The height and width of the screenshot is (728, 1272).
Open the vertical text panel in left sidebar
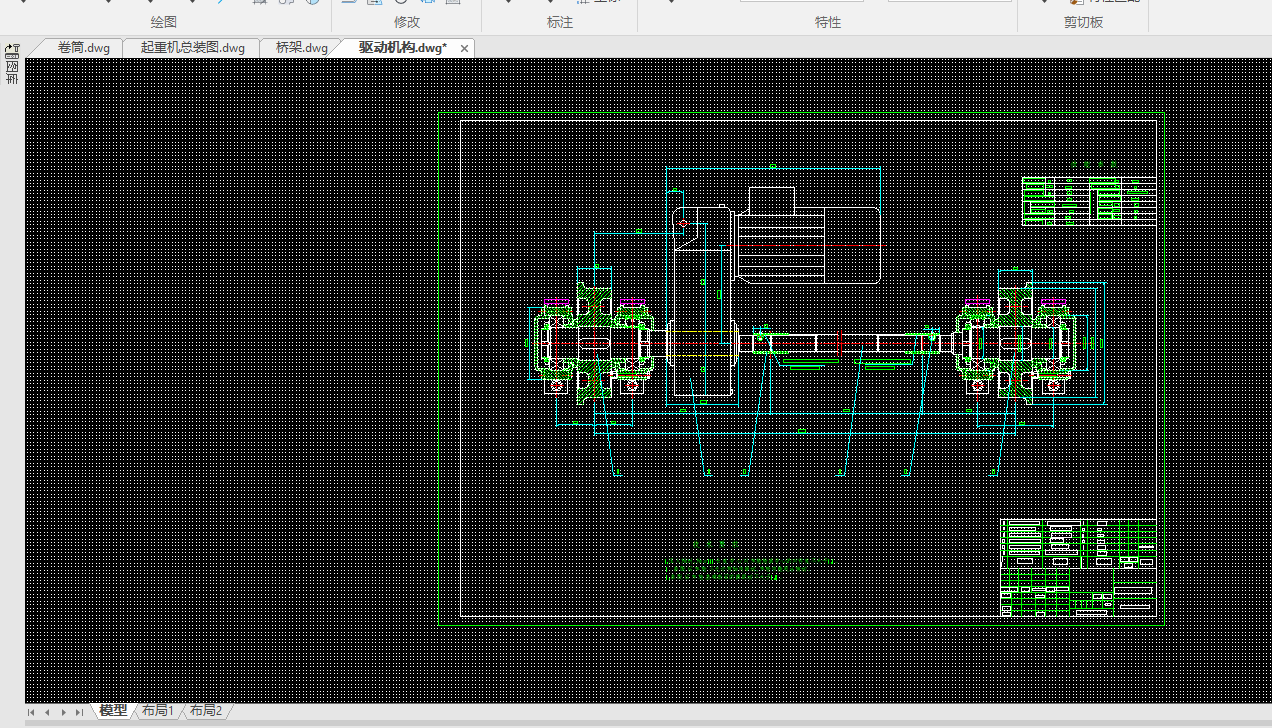[12, 73]
